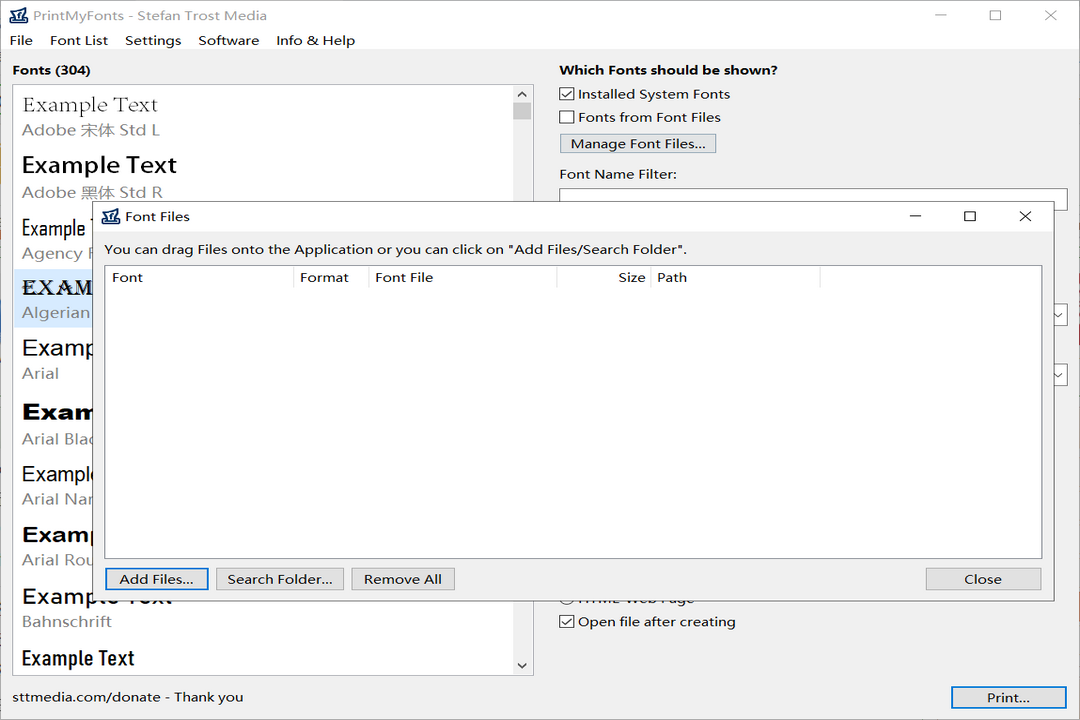Click the Search Folder... button
The width and height of the screenshot is (1080, 720).
click(280, 579)
